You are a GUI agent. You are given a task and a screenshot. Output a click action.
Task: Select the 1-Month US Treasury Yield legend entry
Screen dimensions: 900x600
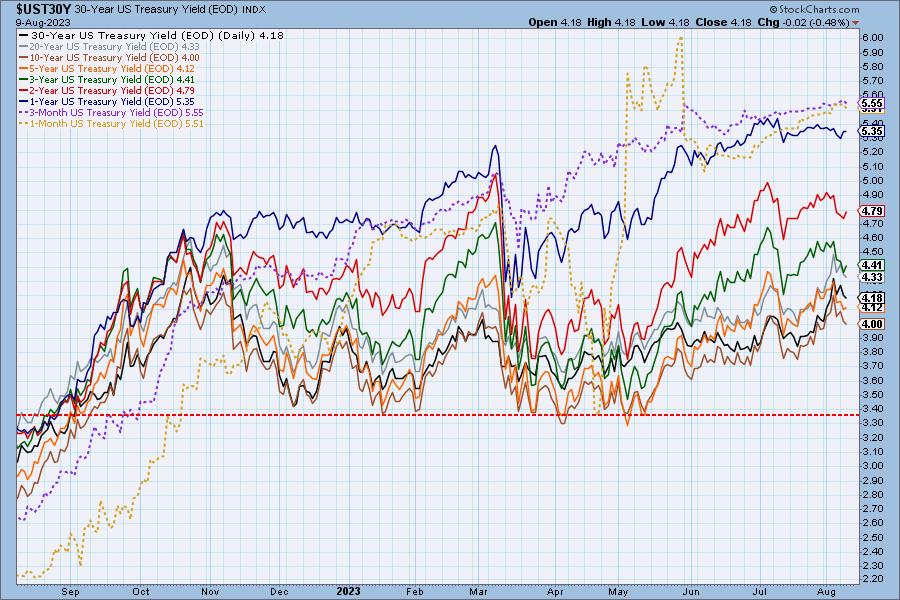(x=112, y=123)
